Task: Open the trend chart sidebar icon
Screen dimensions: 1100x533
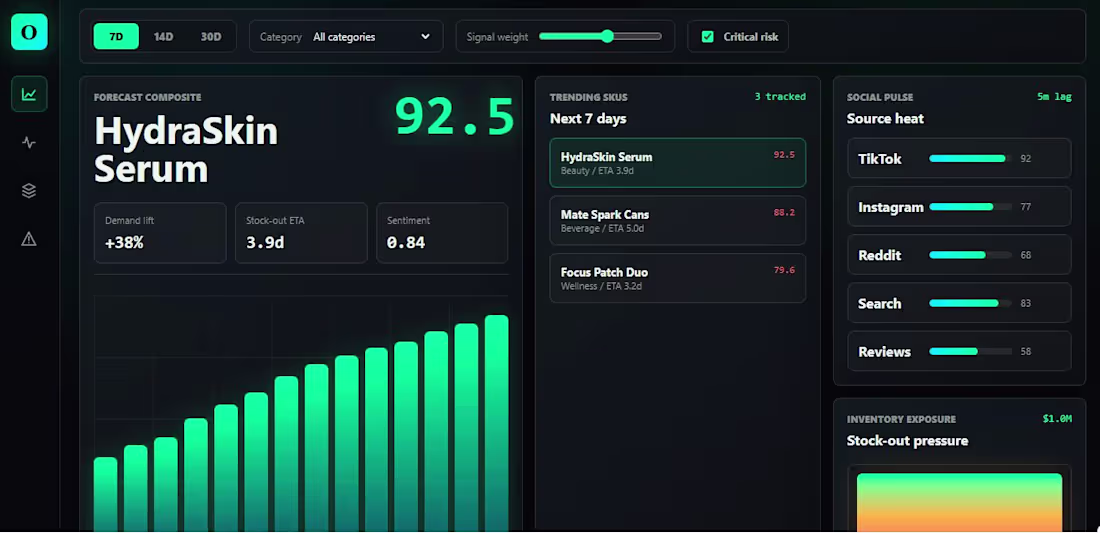Action: tap(29, 94)
